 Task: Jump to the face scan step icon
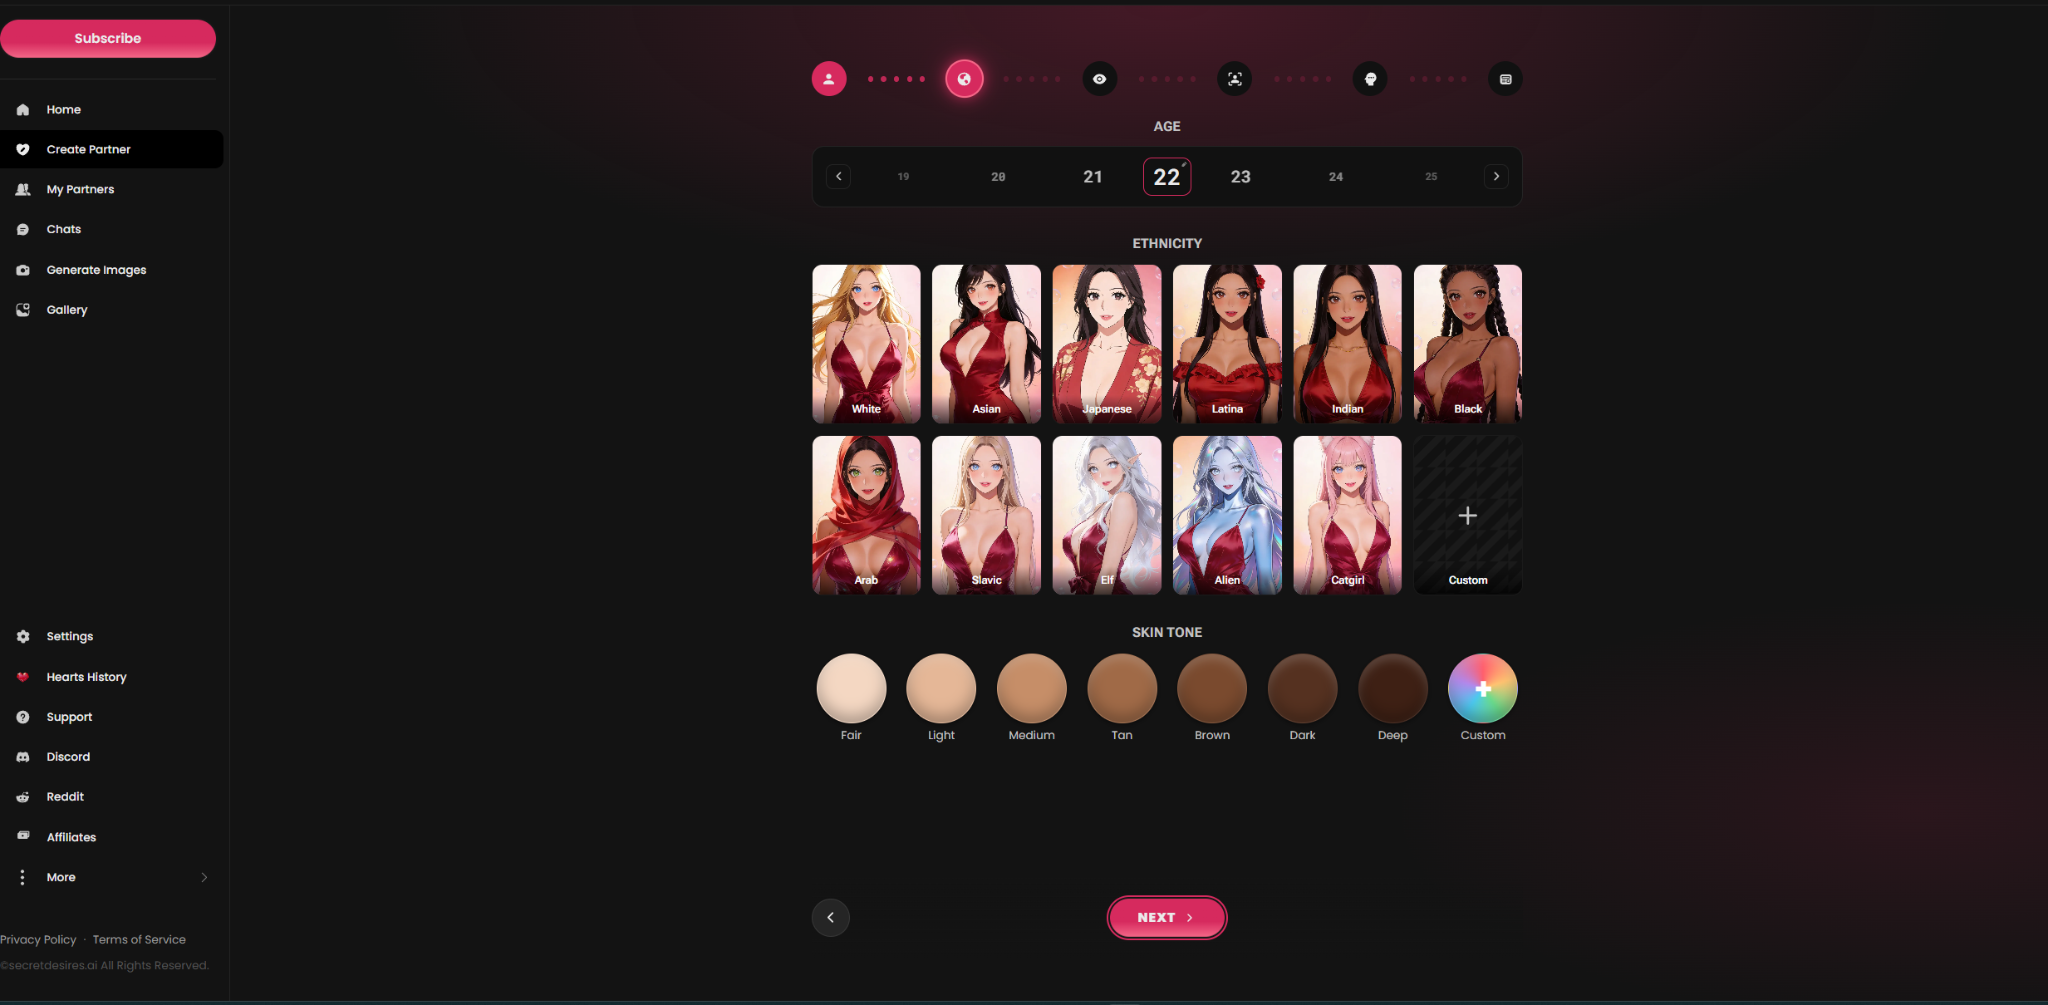(x=1235, y=79)
